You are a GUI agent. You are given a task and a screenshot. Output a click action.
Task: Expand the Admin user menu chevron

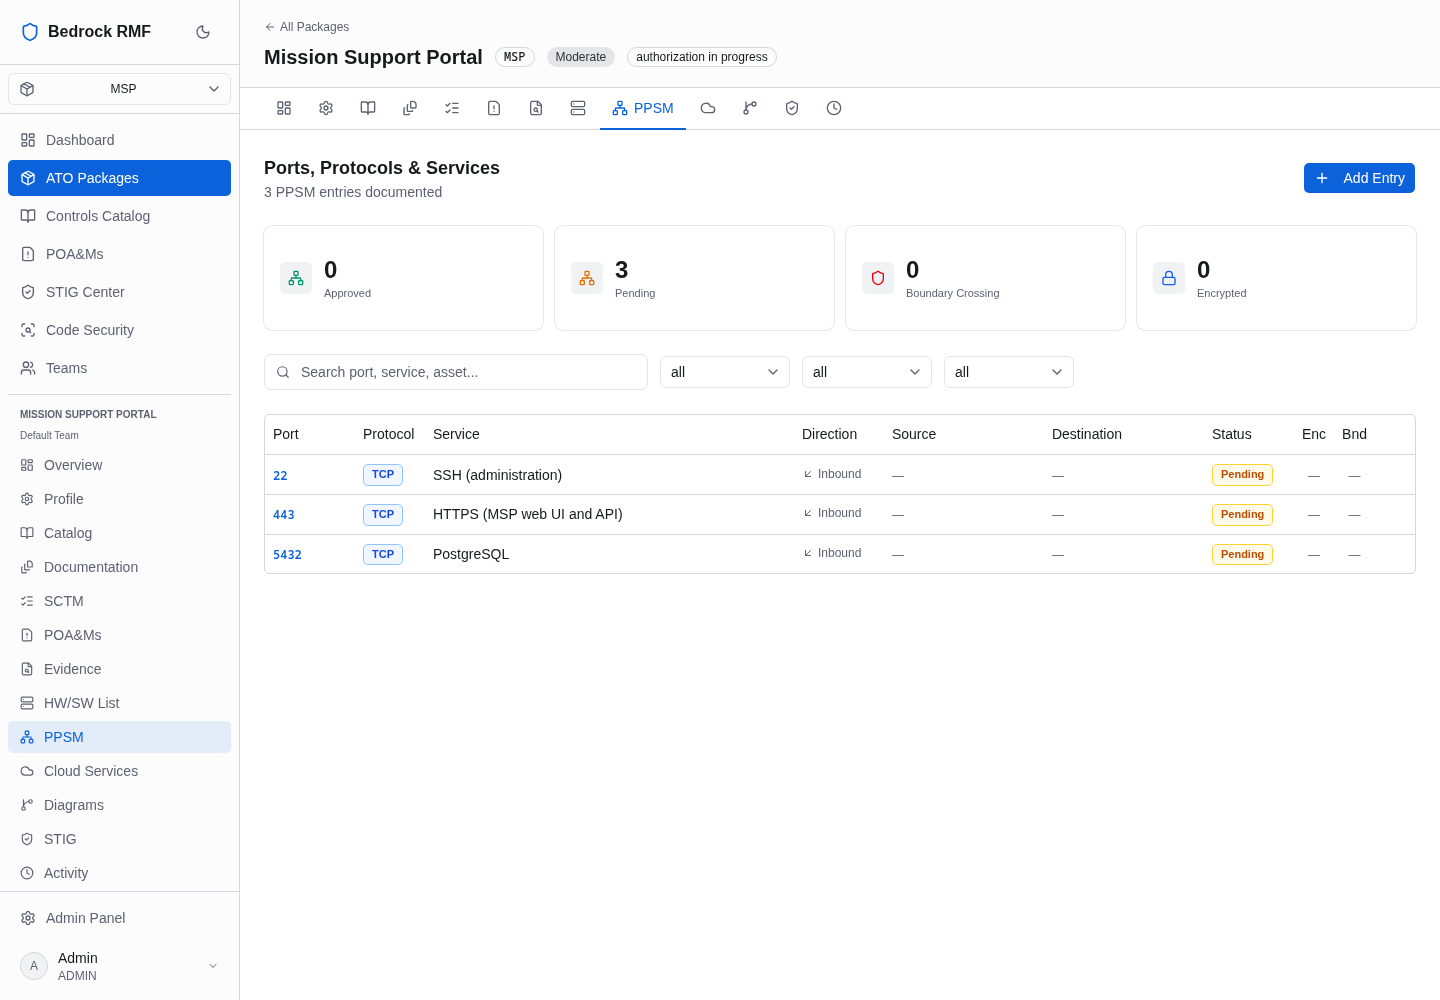(x=213, y=966)
